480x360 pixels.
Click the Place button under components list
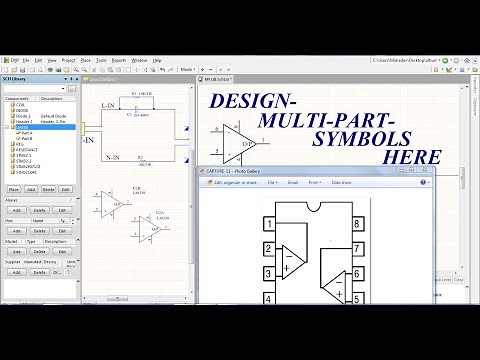point(14,189)
